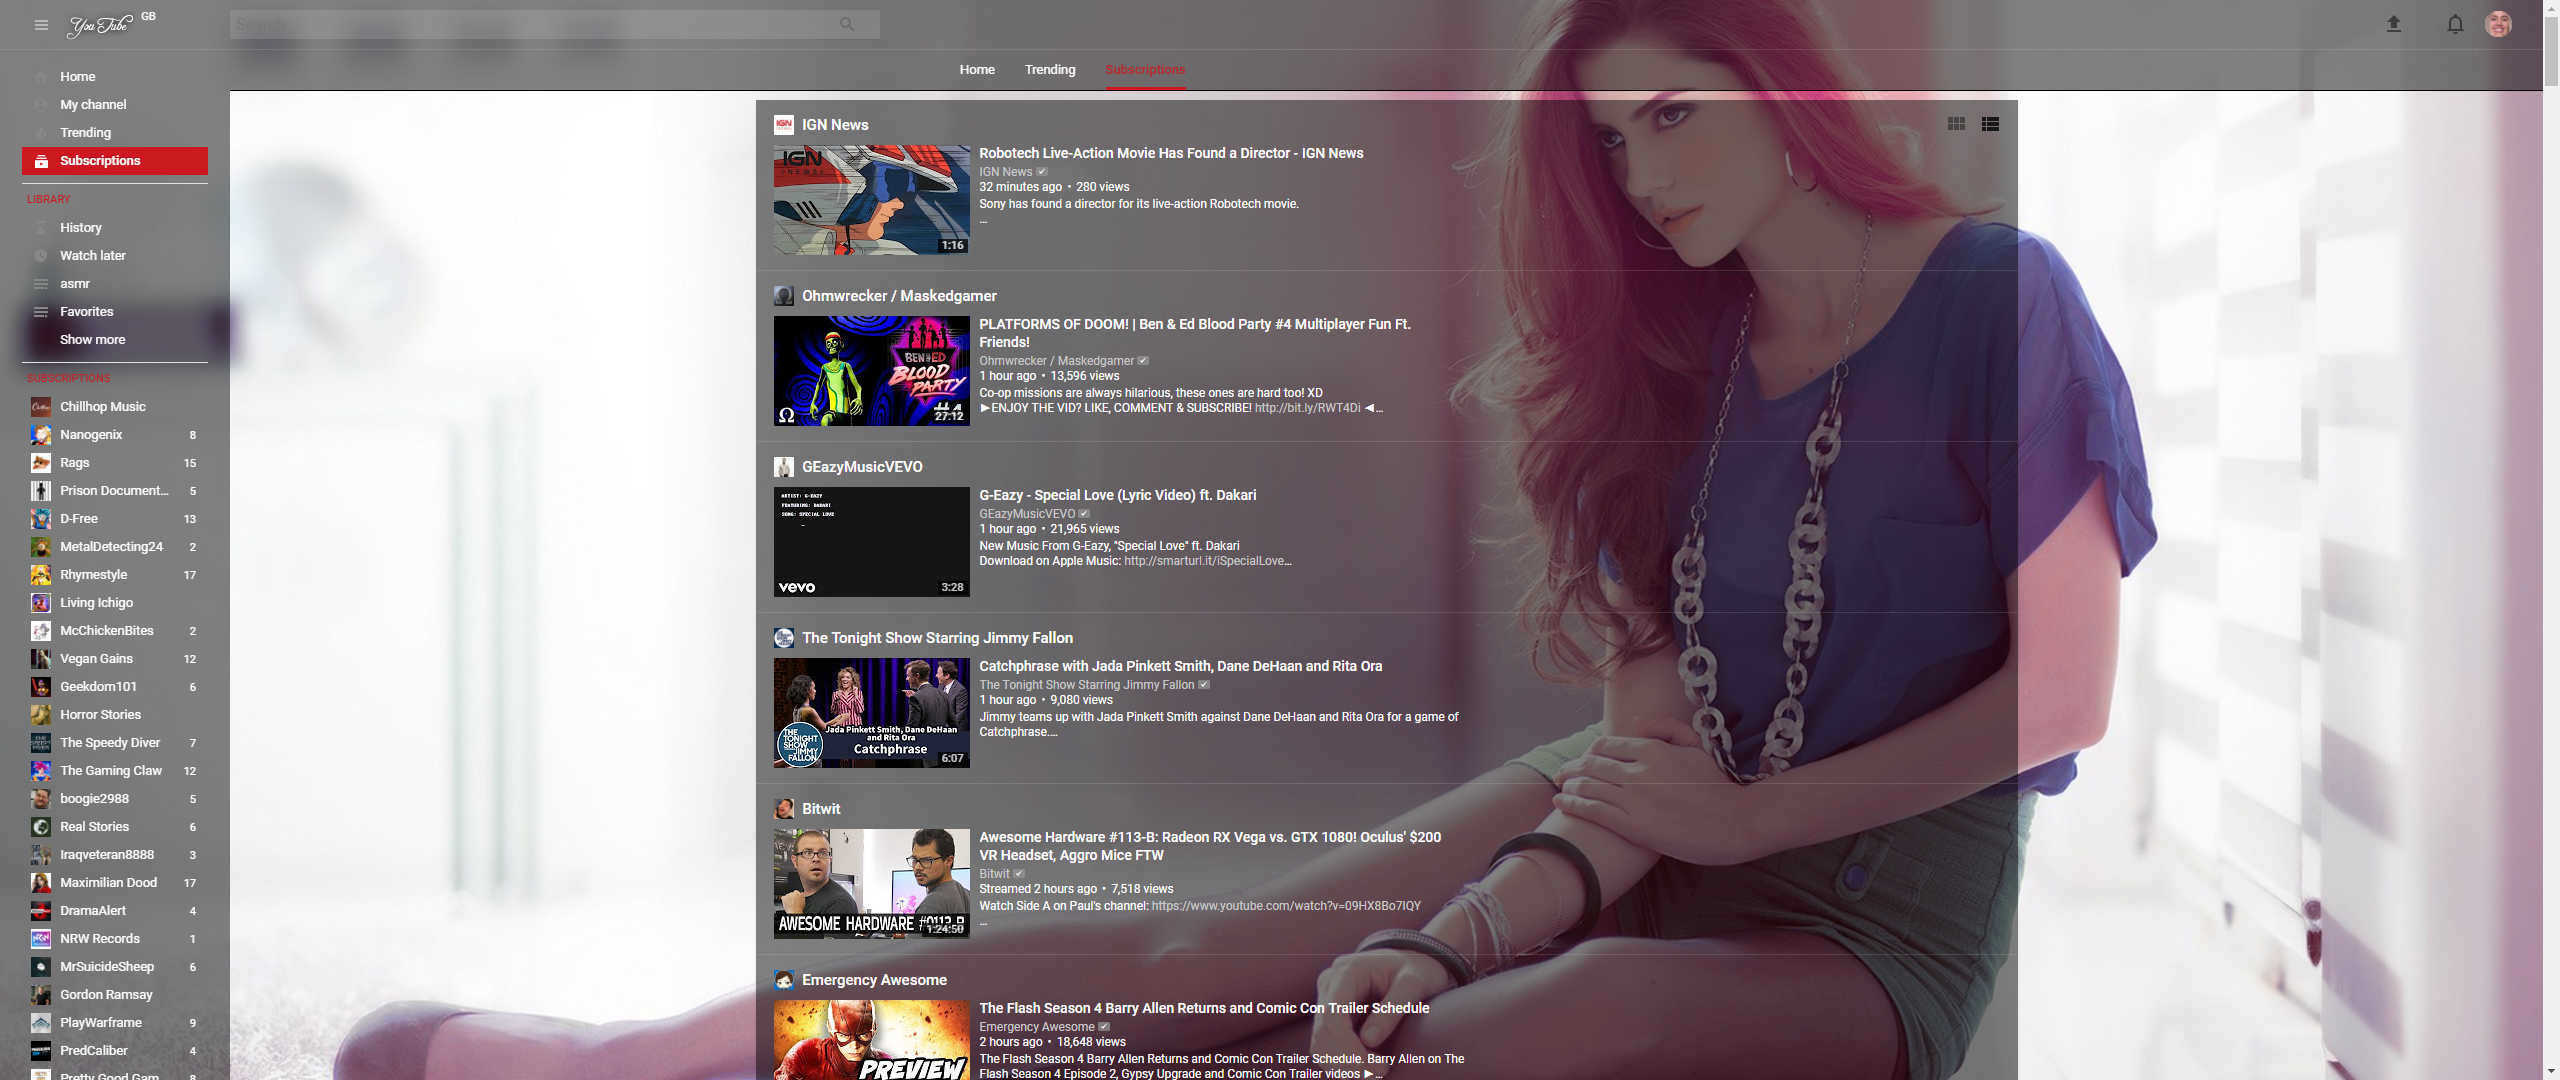Expand the IGN News video description

pyautogui.click(x=984, y=219)
